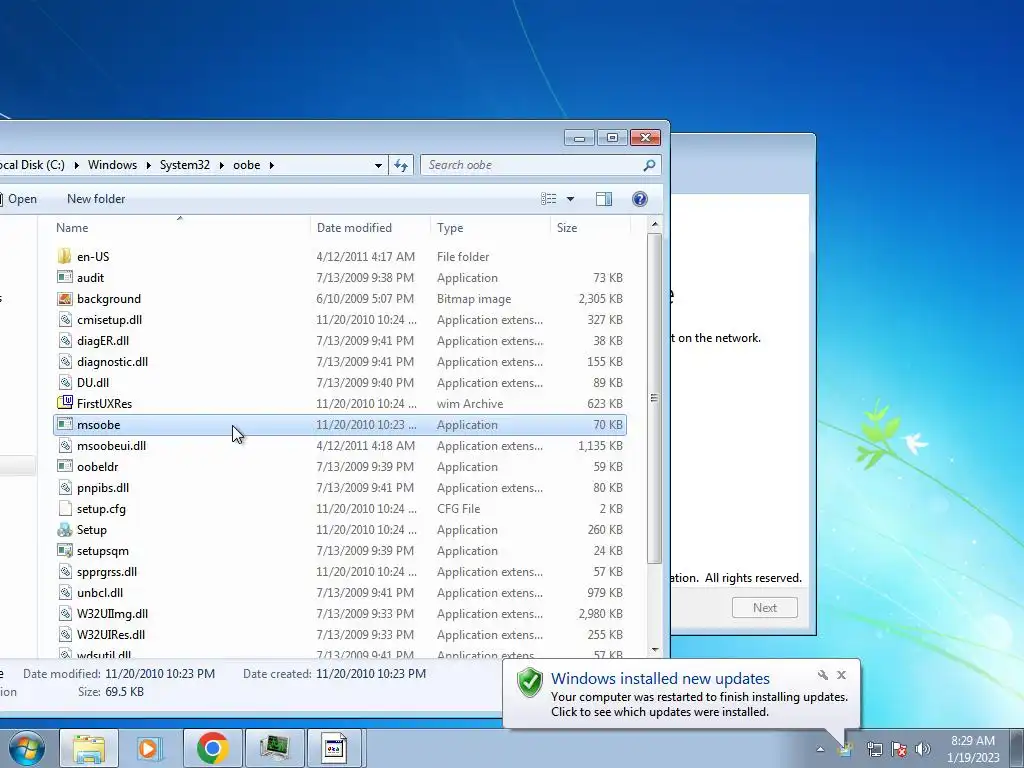This screenshot has width=1024, height=768.
Task: Click the Change your view icon
Action: [x=549, y=199]
